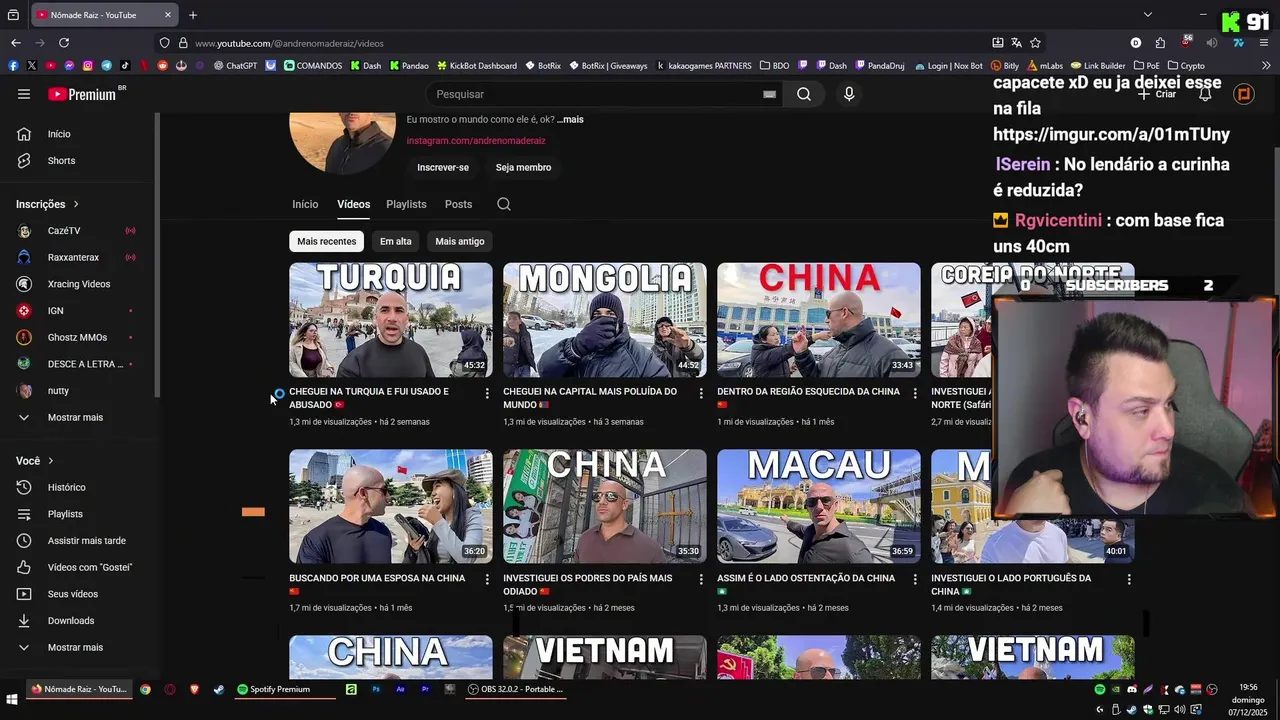Viewport: 1280px width, 720px height.
Task: Open options menu for Mongolia video
Action: tap(701, 394)
